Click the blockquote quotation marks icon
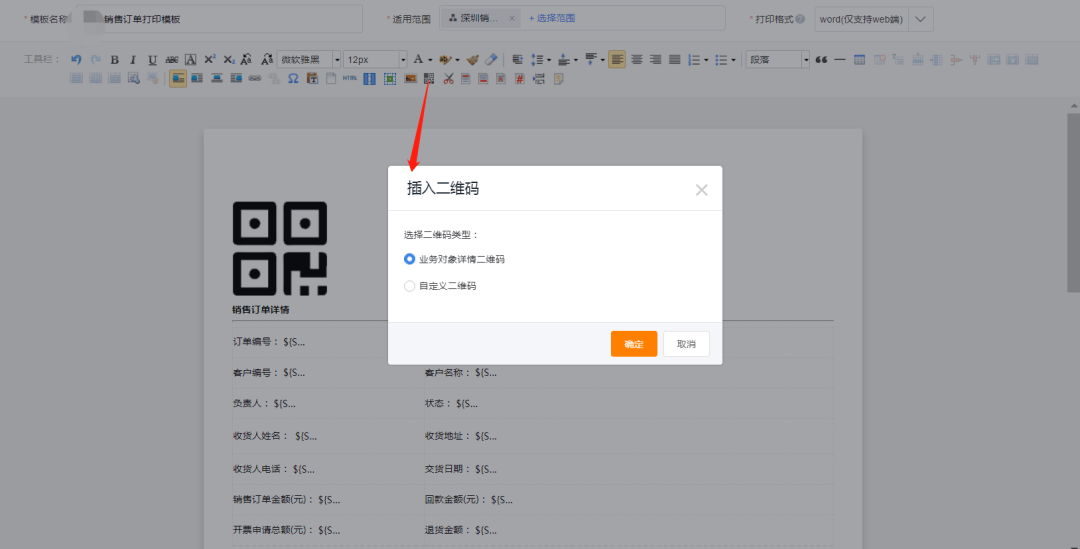Screen dimensions: 1080x549 pyautogui.click(x=821, y=60)
